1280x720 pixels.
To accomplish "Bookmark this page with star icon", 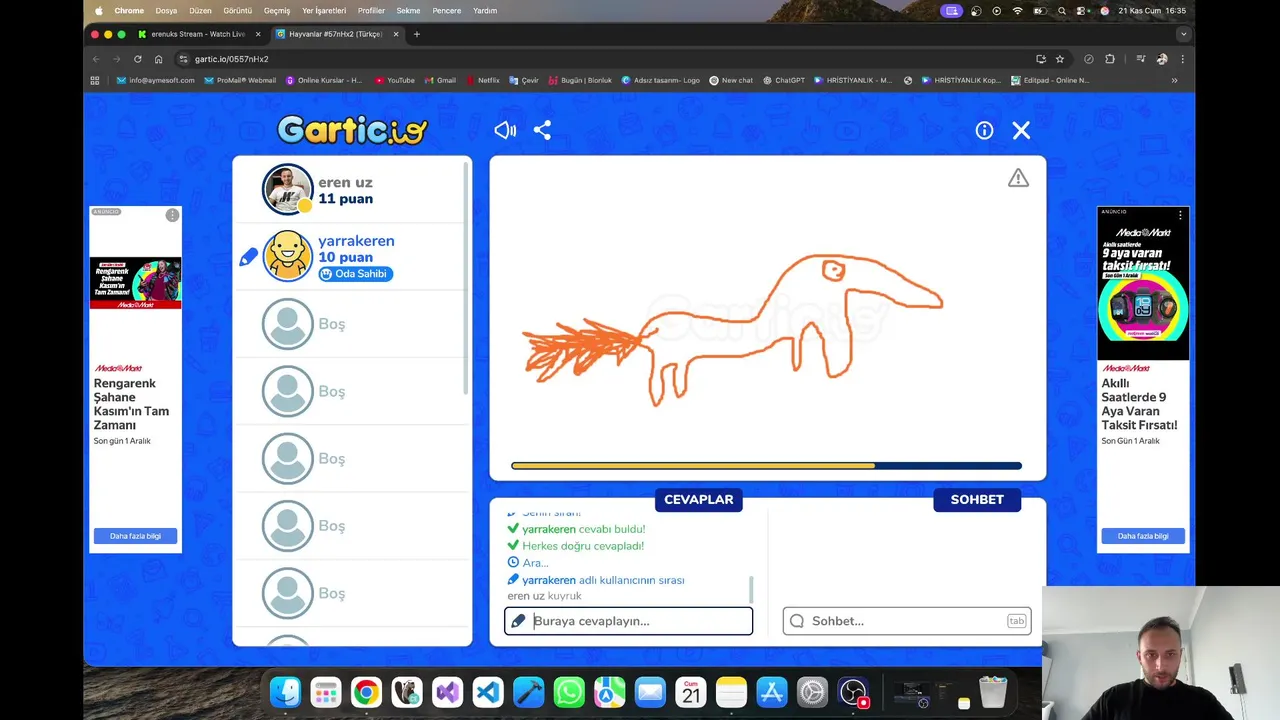I will click(1060, 59).
